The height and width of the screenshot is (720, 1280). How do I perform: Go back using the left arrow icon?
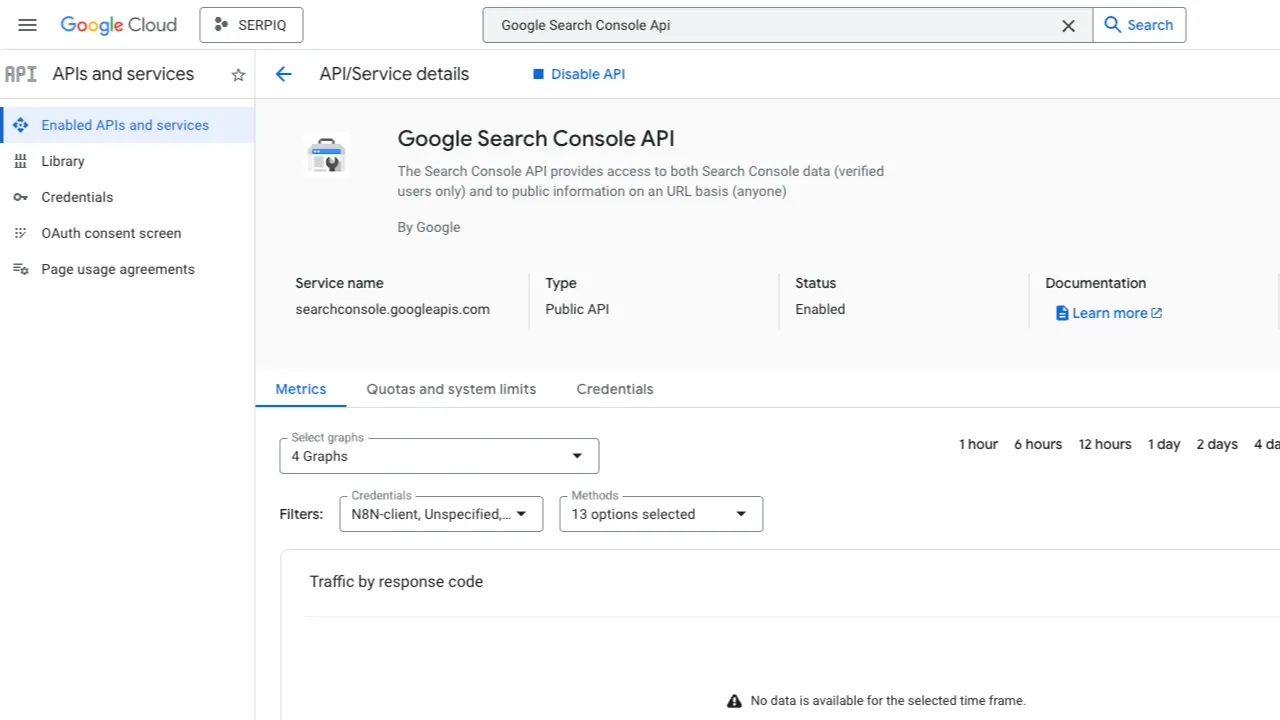284,74
